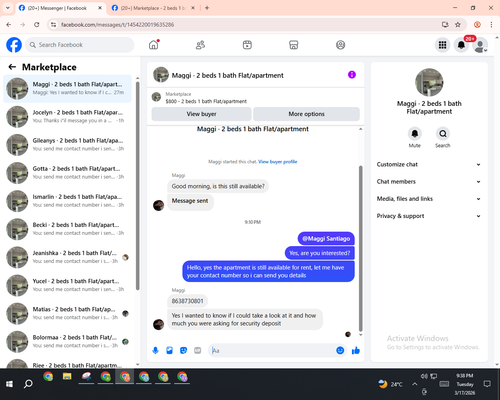This screenshot has width=500, height=400.
Task: Click in the Aa message input field
Action: [272, 350]
